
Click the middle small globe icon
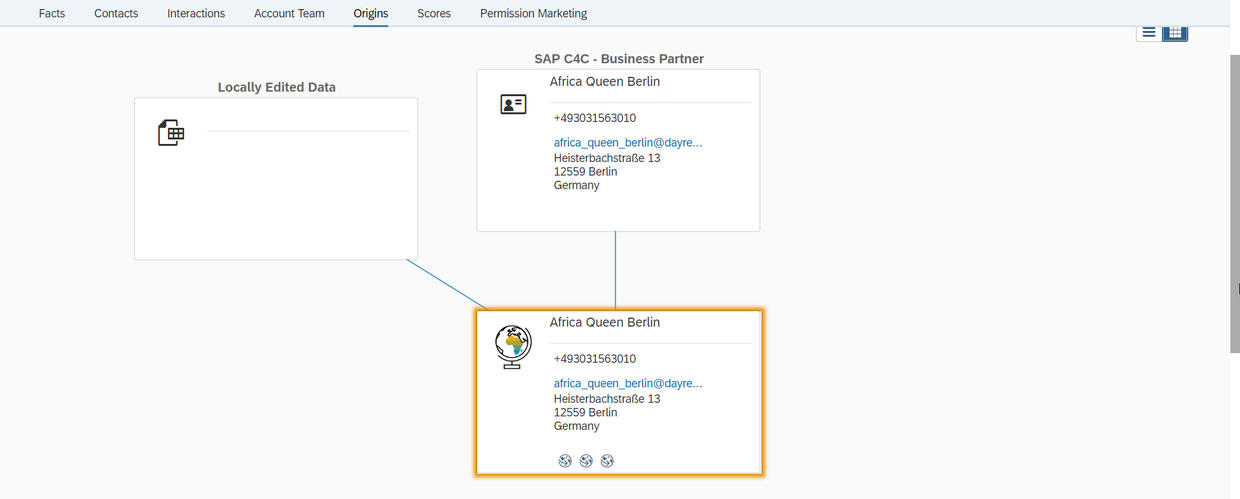[586, 460]
